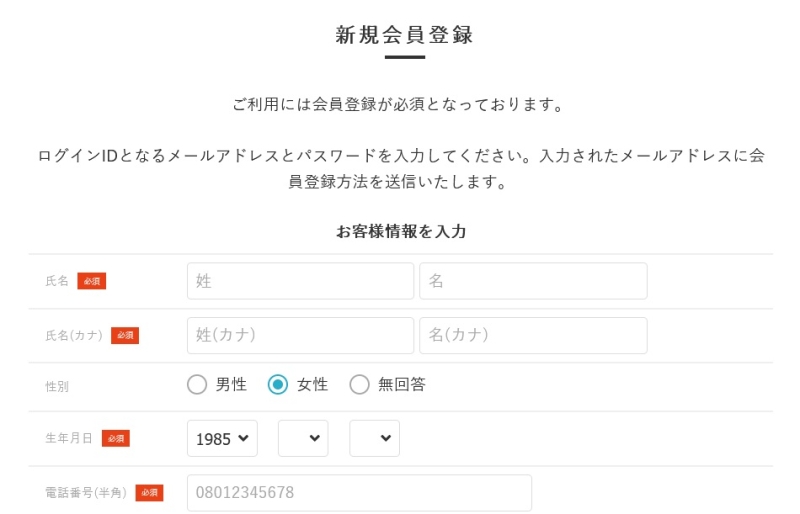
Task: Choose the 無回答 gender option
Action: coord(359,385)
